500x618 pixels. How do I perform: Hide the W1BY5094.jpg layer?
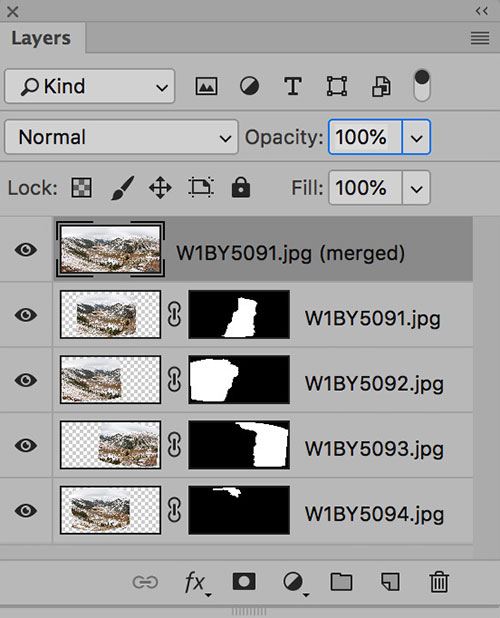[26, 510]
